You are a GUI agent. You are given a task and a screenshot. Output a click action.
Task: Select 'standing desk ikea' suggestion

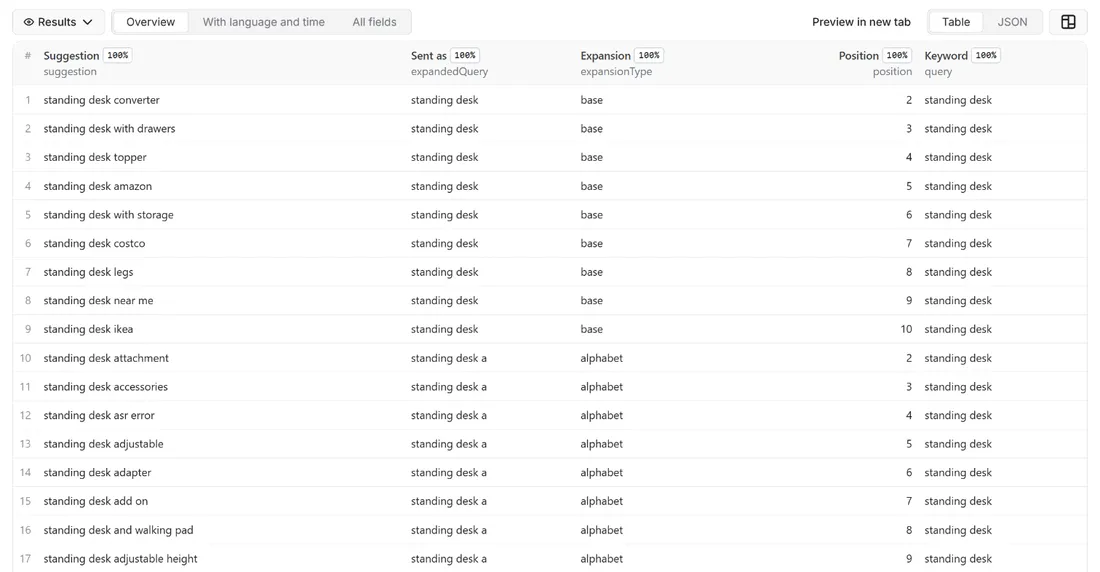pyautogui.click(x=88, y=329)
